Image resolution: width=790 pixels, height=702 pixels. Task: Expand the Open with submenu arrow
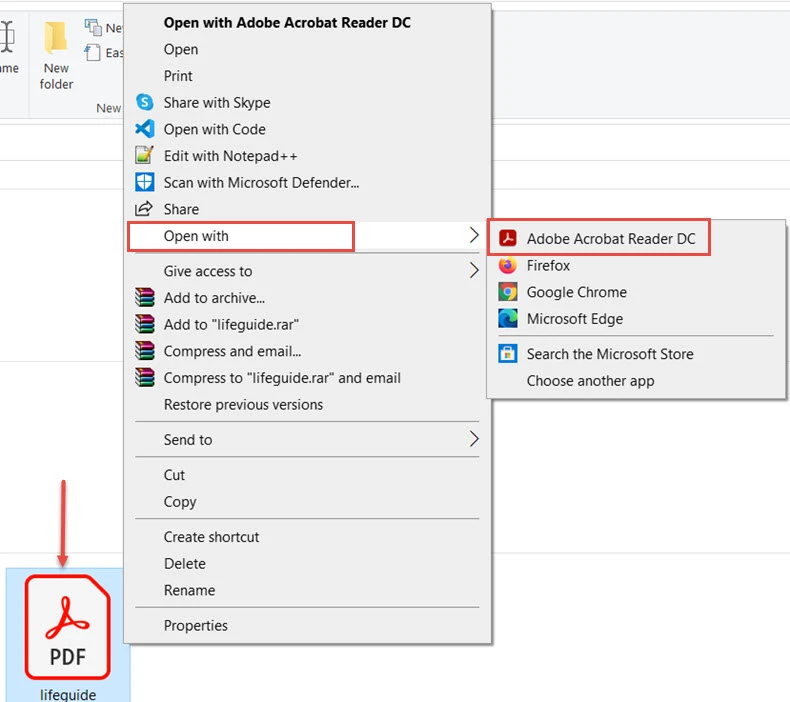pyautogui.click(x=474, y=235)
